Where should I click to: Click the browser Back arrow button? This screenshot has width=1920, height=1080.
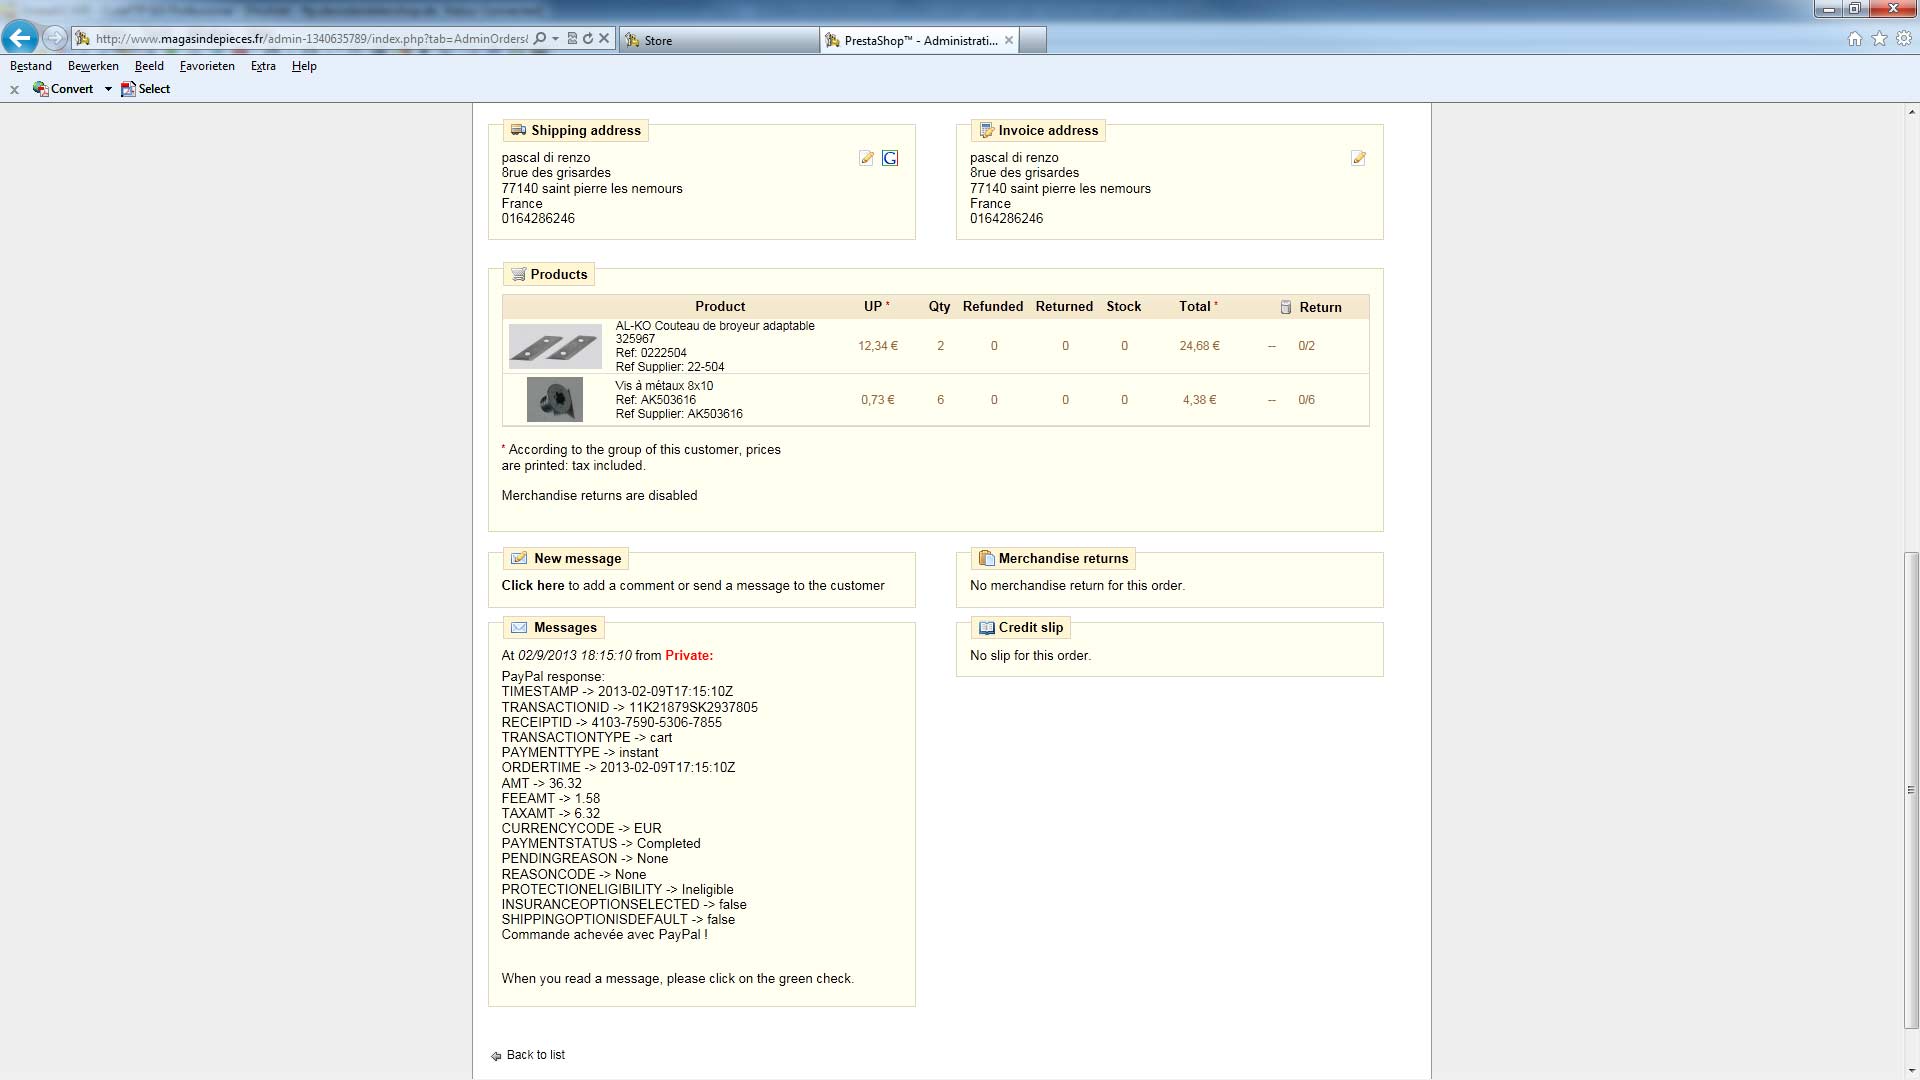[x=20, y=38]
